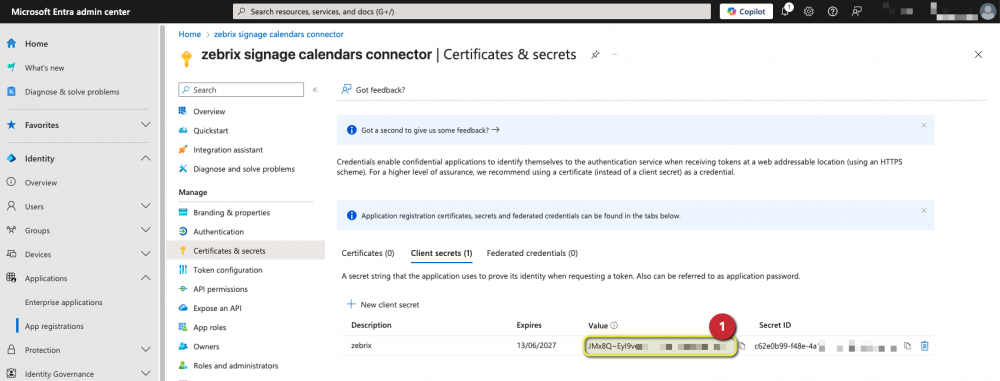This screenshot has height=381, width=1000.
Task: Copy the Secret ID to clipboard
Action: 907,346
